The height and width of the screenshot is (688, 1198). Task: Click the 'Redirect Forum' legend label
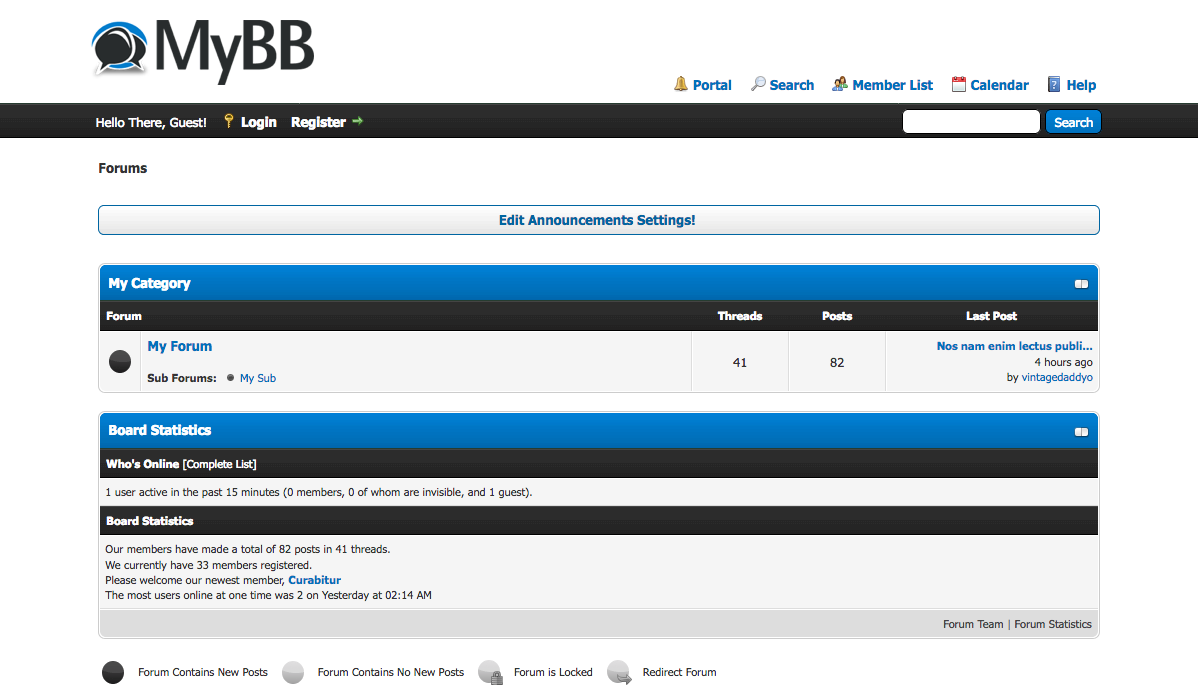(679, 672)
